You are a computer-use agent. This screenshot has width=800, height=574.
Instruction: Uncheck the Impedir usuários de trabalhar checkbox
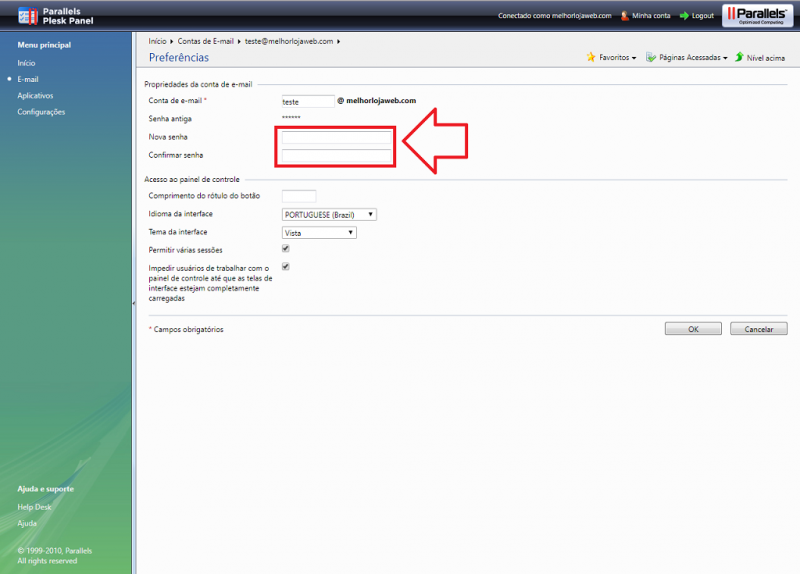286,266
